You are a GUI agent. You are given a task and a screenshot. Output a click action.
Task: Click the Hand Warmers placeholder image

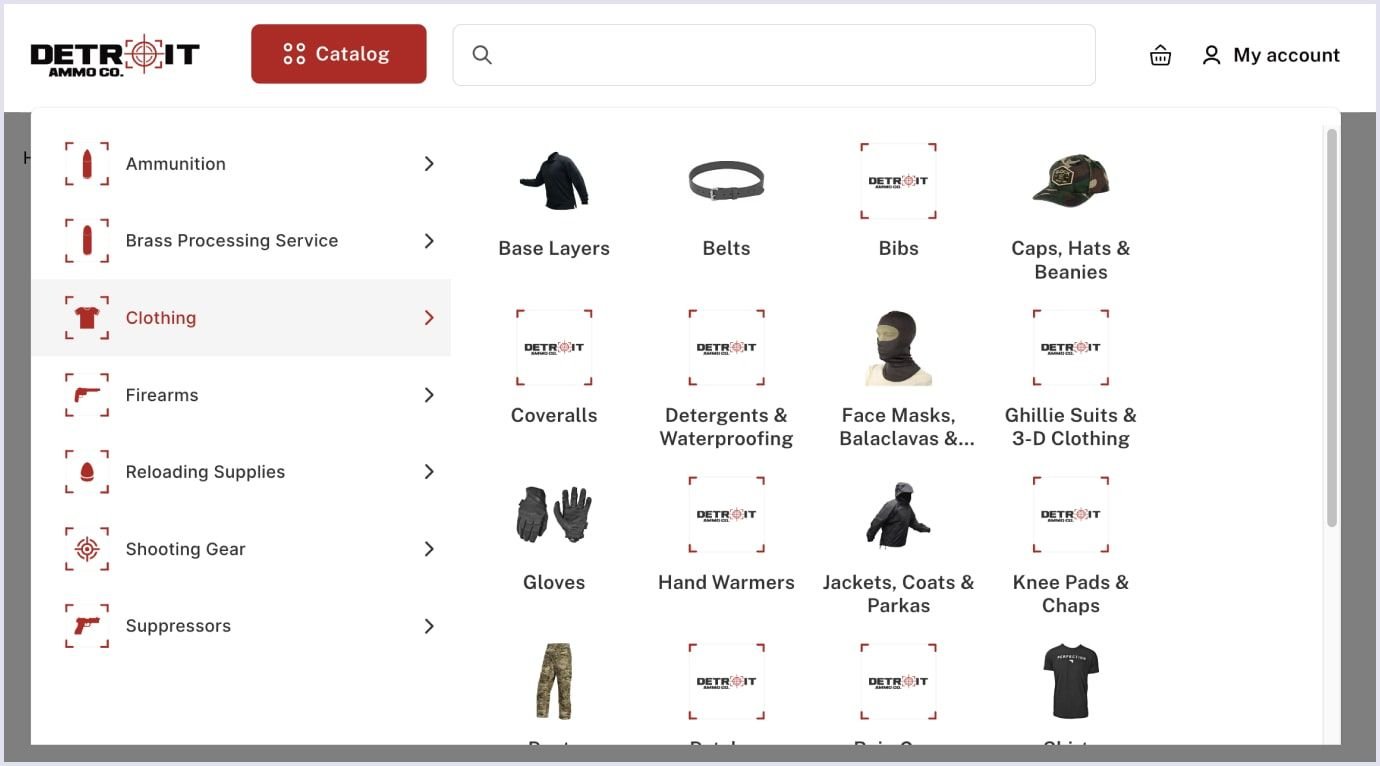[x=726, y=515]
